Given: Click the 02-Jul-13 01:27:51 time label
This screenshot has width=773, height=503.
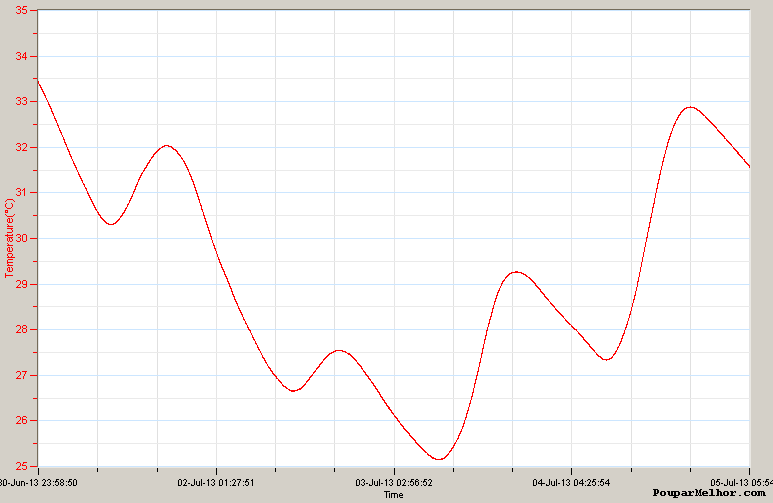Looking at the screenshot, I should 216,483.
